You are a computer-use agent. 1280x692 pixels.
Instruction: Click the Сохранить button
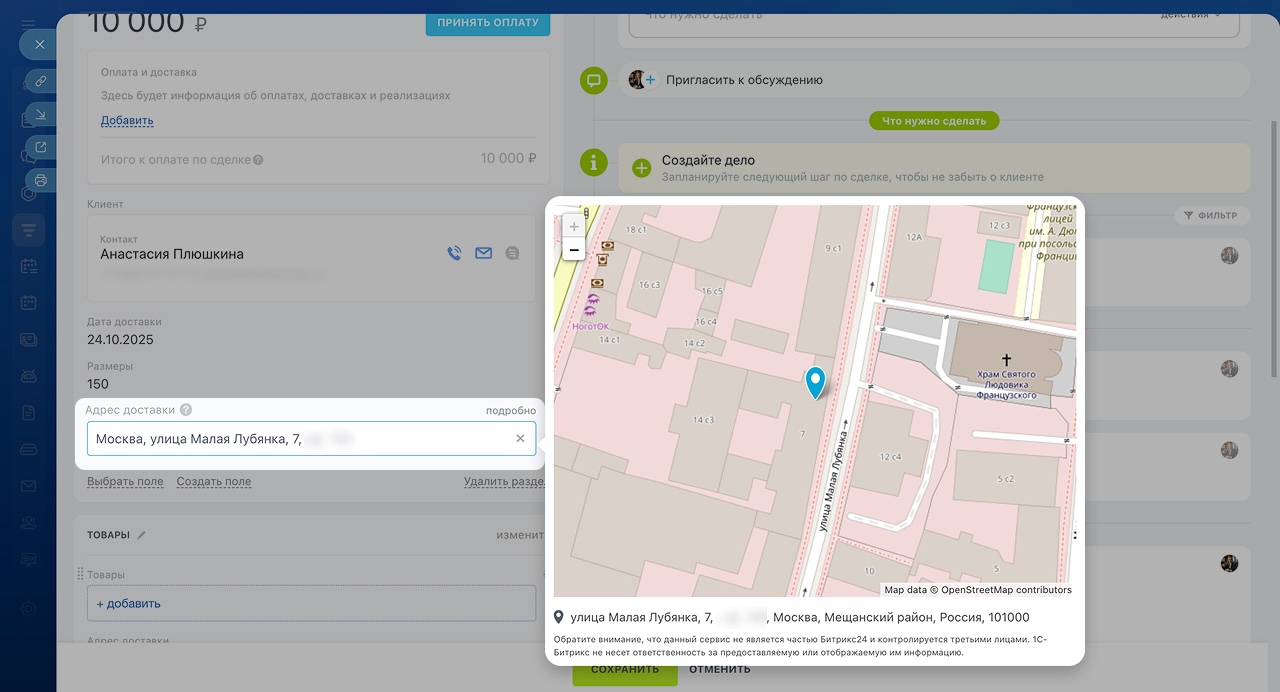pyautogui.click(x=624, y=670)
